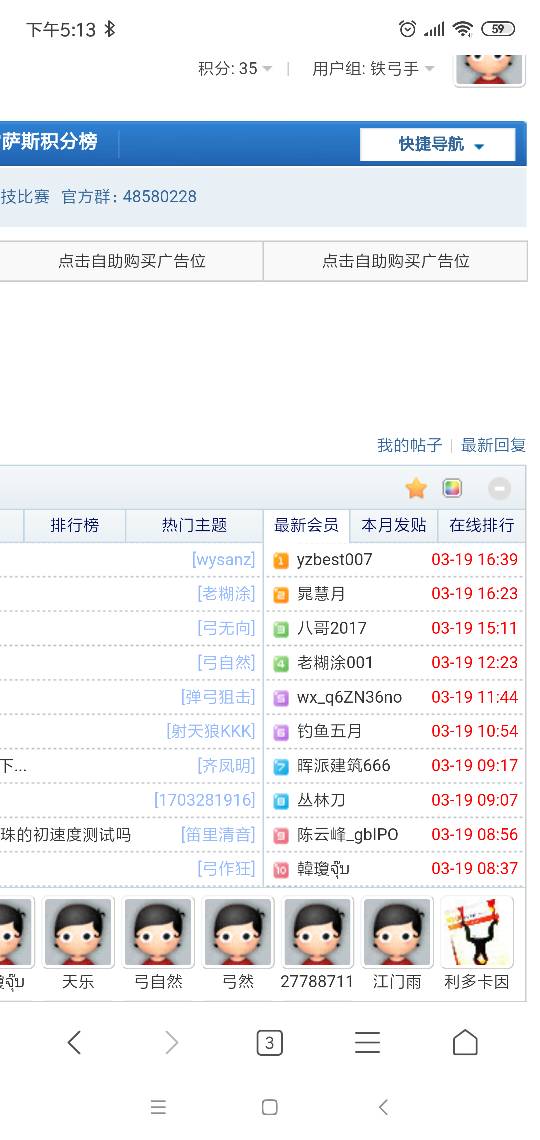Open 利多卡因 slingshot avatar thumbnail
540x1140 pixels.
[477, 933]
